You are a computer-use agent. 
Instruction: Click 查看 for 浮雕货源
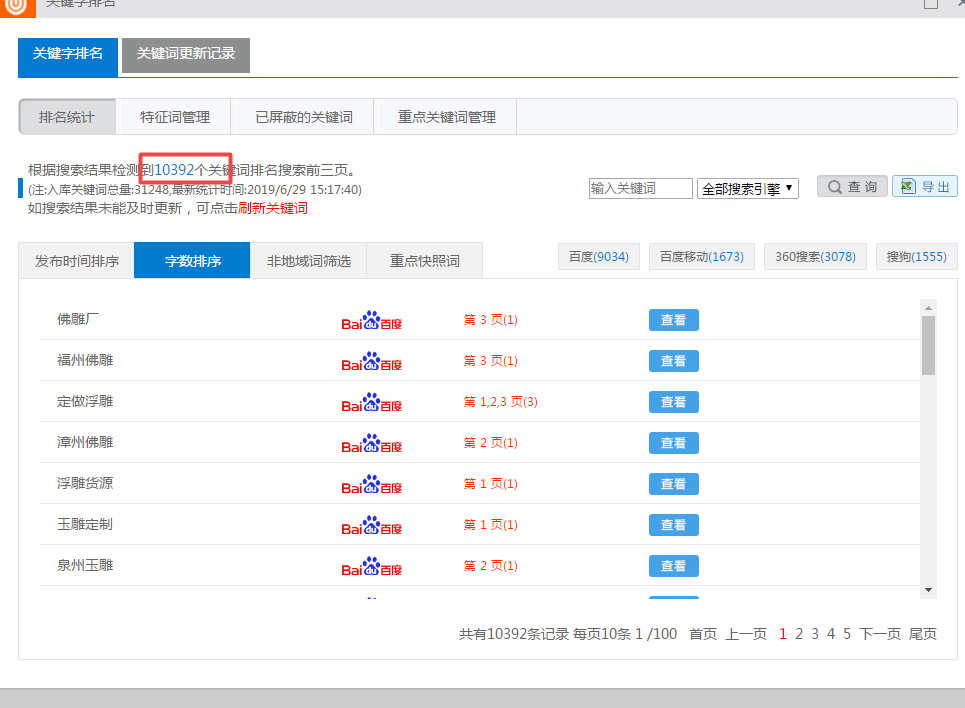pyautogui.click(x=674, y=484)
